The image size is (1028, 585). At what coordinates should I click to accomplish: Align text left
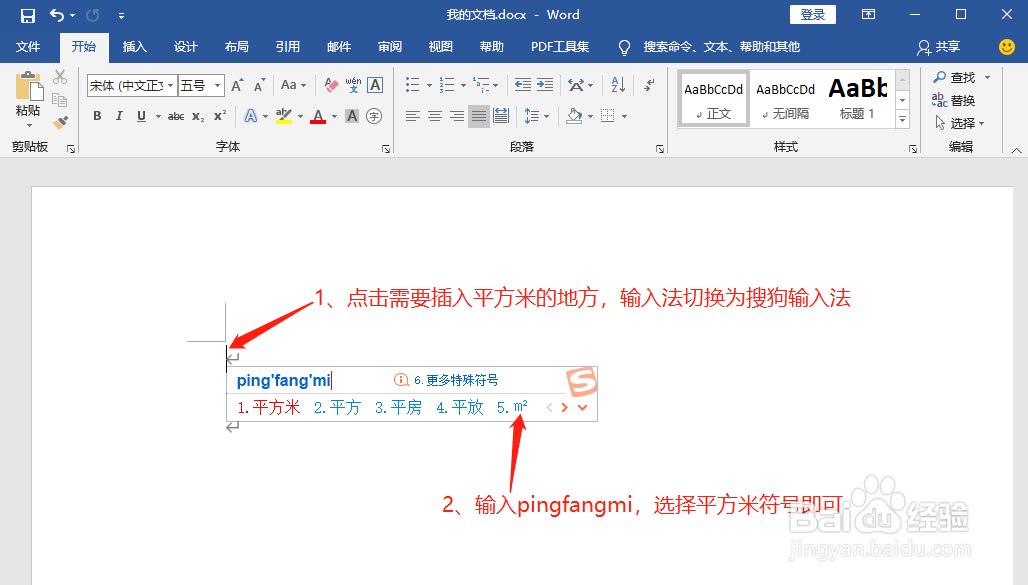click(x=412, y=116)
